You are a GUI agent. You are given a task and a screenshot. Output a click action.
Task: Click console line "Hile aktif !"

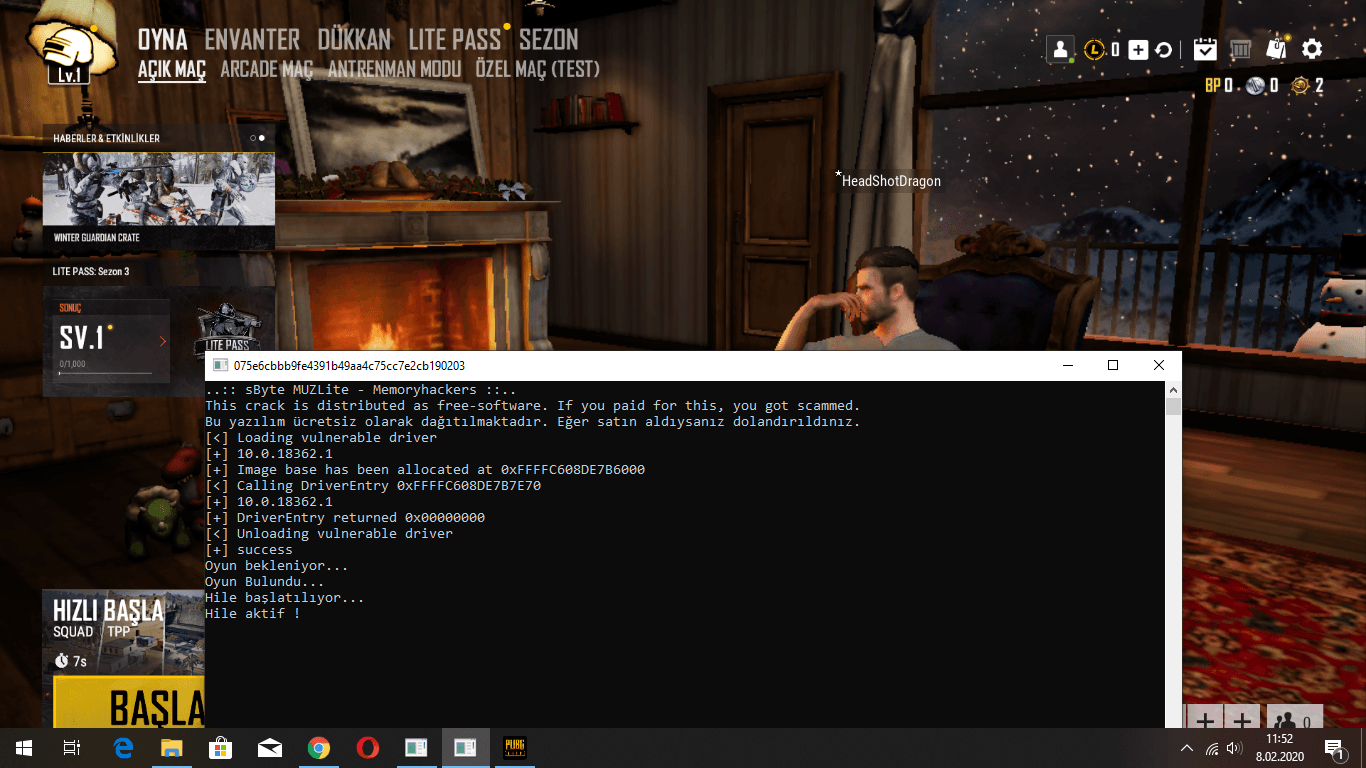(252, 613)
